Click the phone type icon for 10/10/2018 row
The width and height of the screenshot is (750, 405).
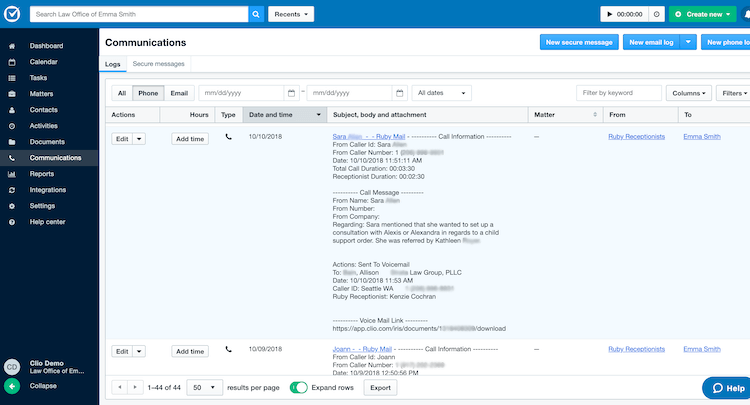(x=229, y=137)
